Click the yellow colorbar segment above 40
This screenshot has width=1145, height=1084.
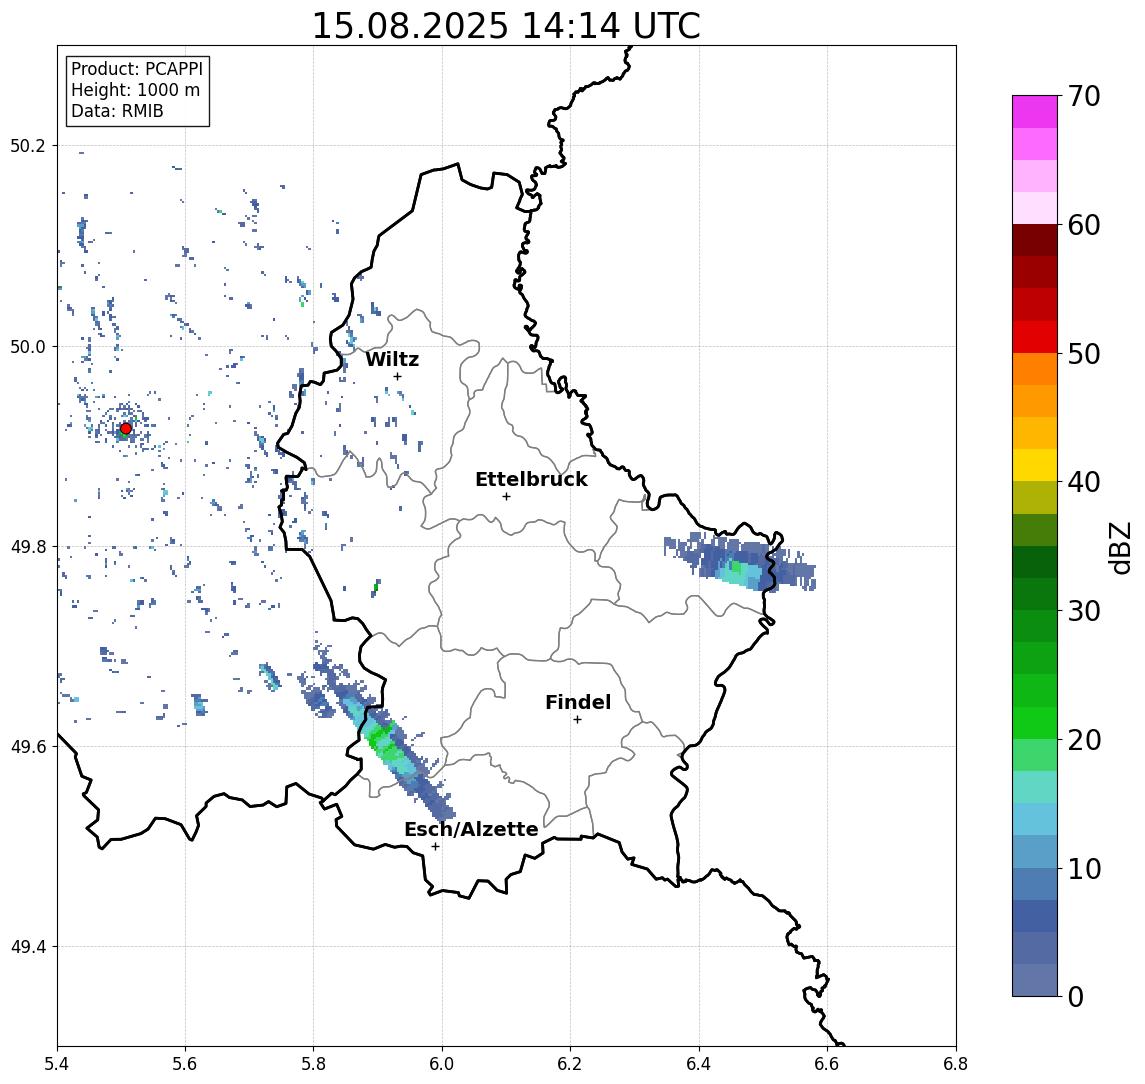pos(1035,465)
